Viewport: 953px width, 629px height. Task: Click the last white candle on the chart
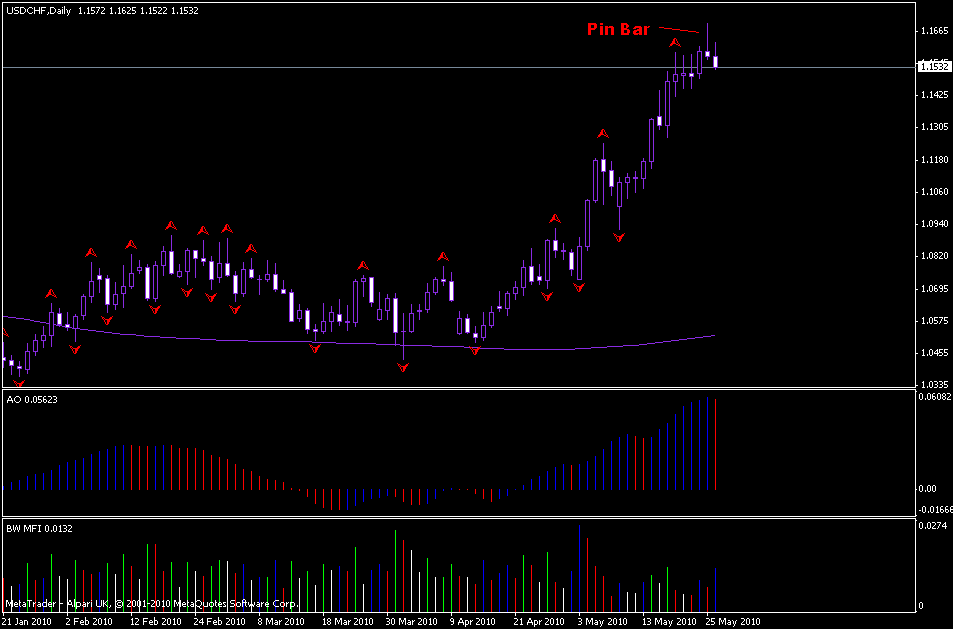pos(715,61)
